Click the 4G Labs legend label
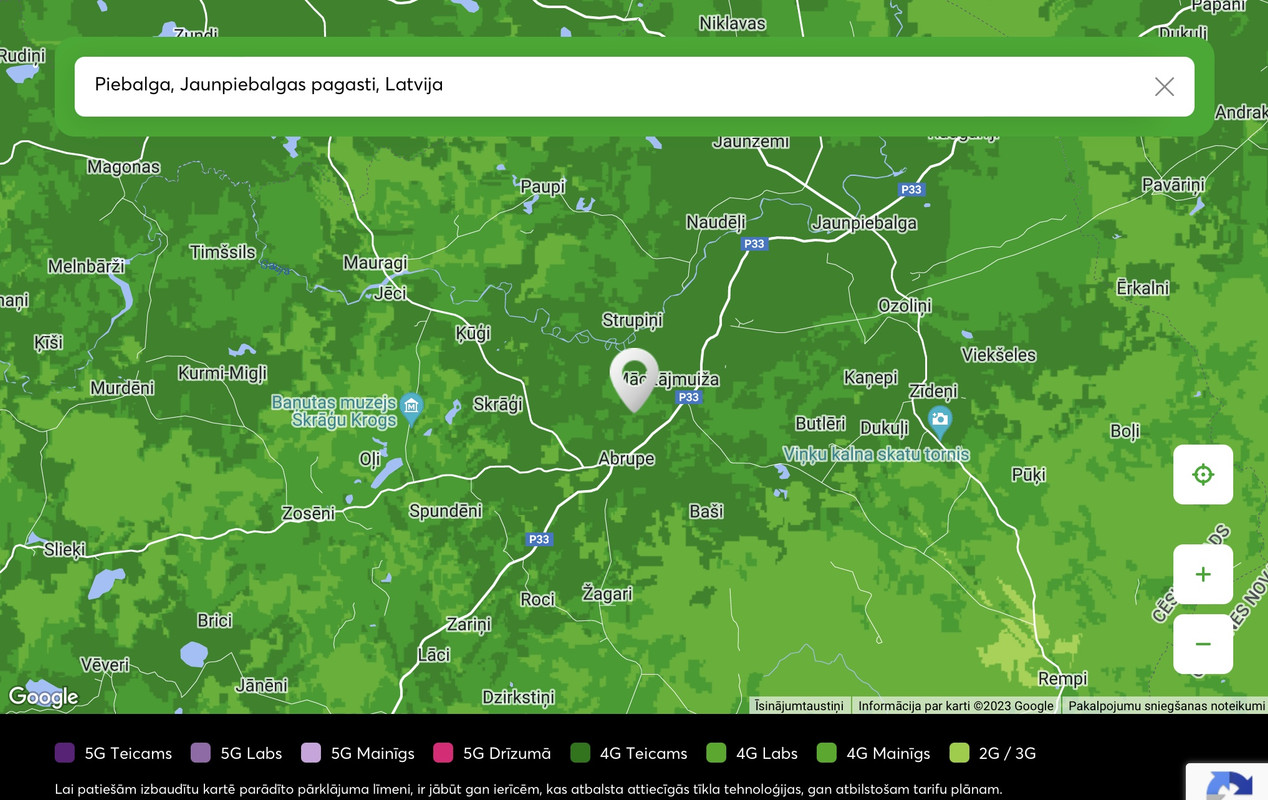The image size is (1268, 800). coord(767,753)
